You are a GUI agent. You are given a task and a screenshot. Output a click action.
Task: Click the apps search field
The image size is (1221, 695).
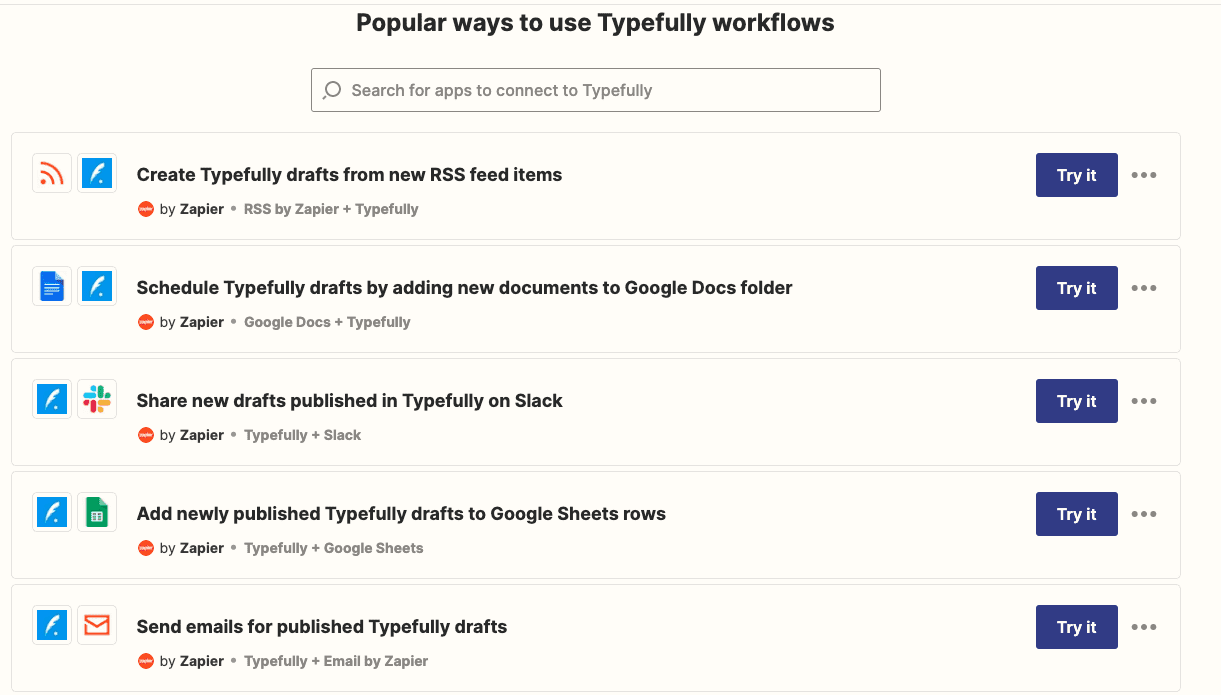coord(595,90)
